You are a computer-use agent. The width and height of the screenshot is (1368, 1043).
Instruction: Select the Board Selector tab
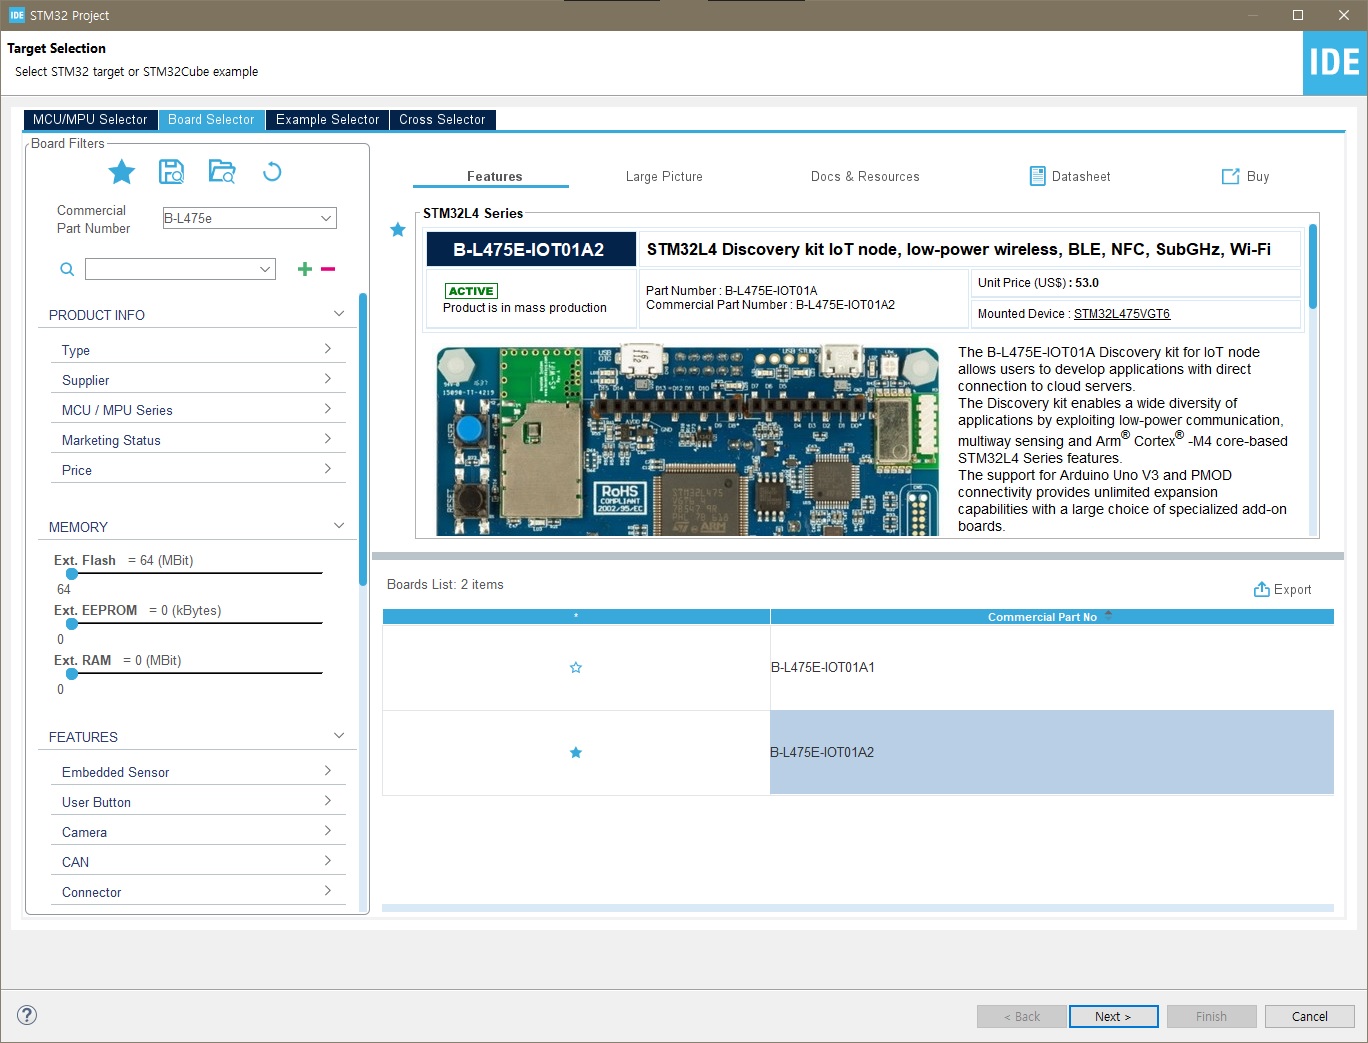click(211, 119)
